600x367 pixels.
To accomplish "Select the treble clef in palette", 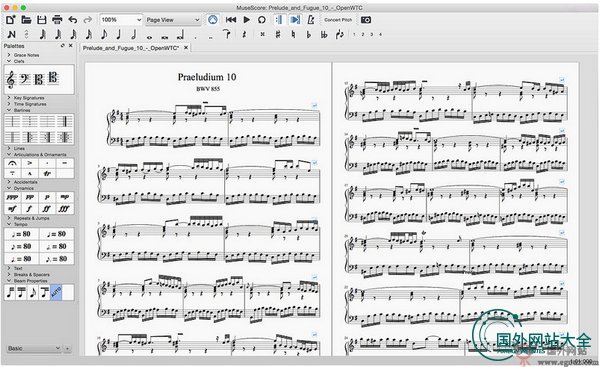I will tap(11, 80).
